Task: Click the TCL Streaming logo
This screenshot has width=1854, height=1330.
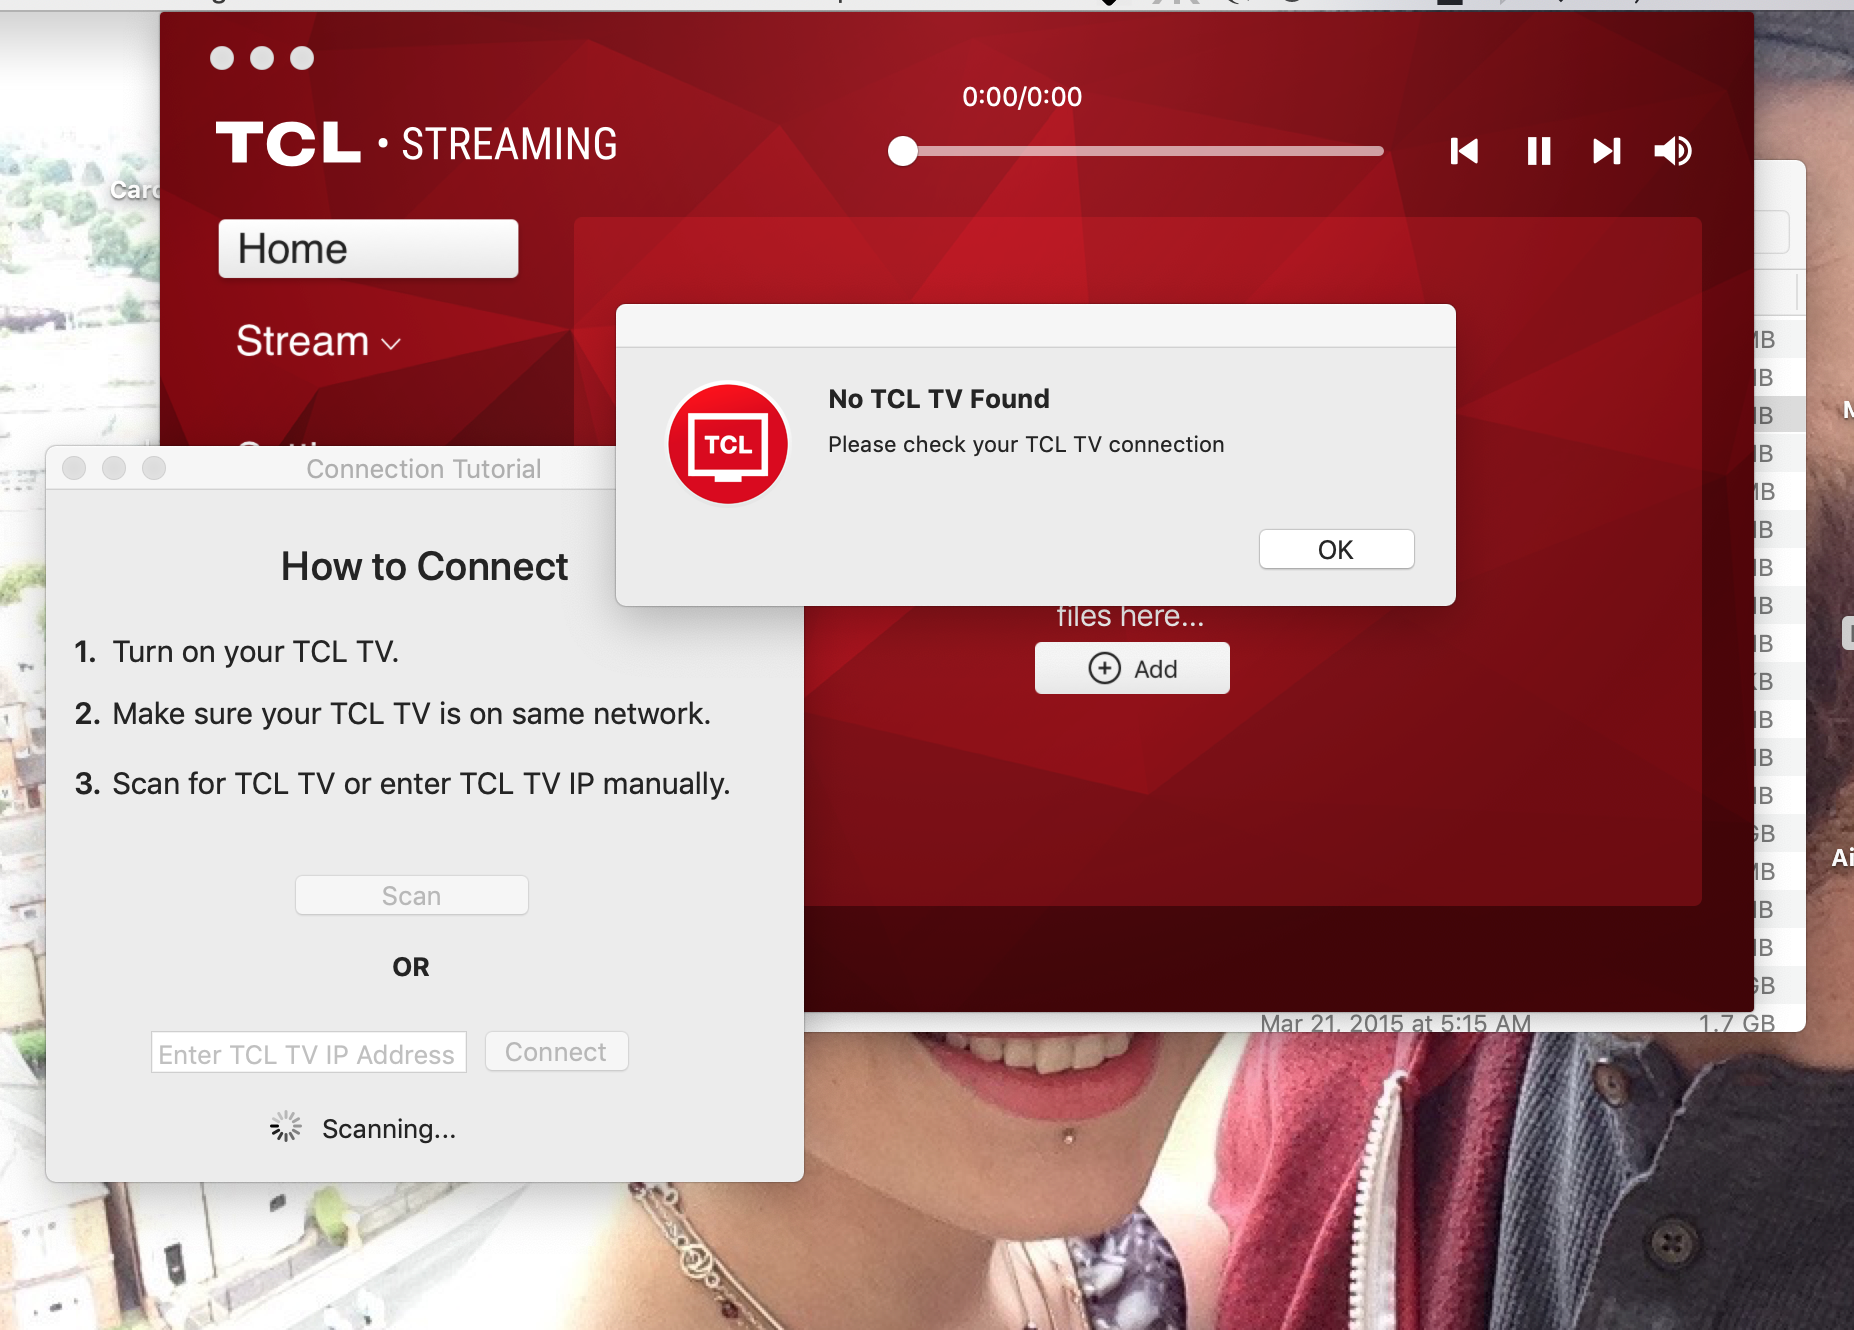Action: pos(417,143)
